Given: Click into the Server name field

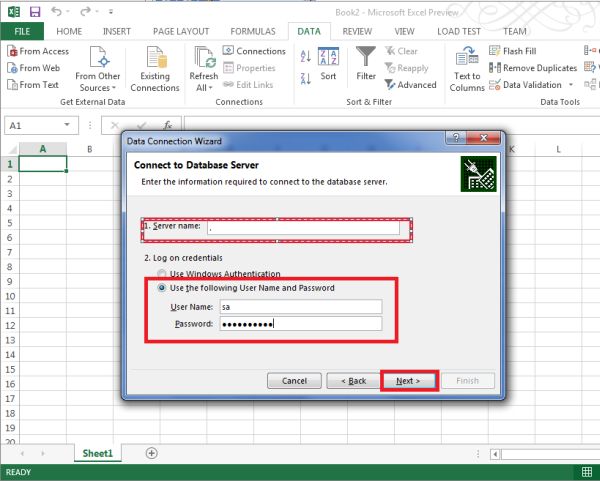Looking at the screenshot, I should 303,228.
